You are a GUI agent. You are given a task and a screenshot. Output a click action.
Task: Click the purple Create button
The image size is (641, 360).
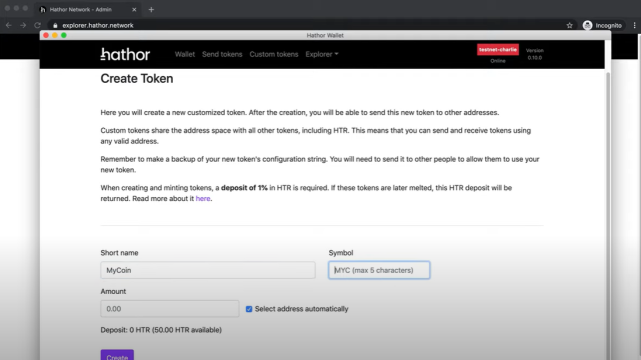pos(117,355)
